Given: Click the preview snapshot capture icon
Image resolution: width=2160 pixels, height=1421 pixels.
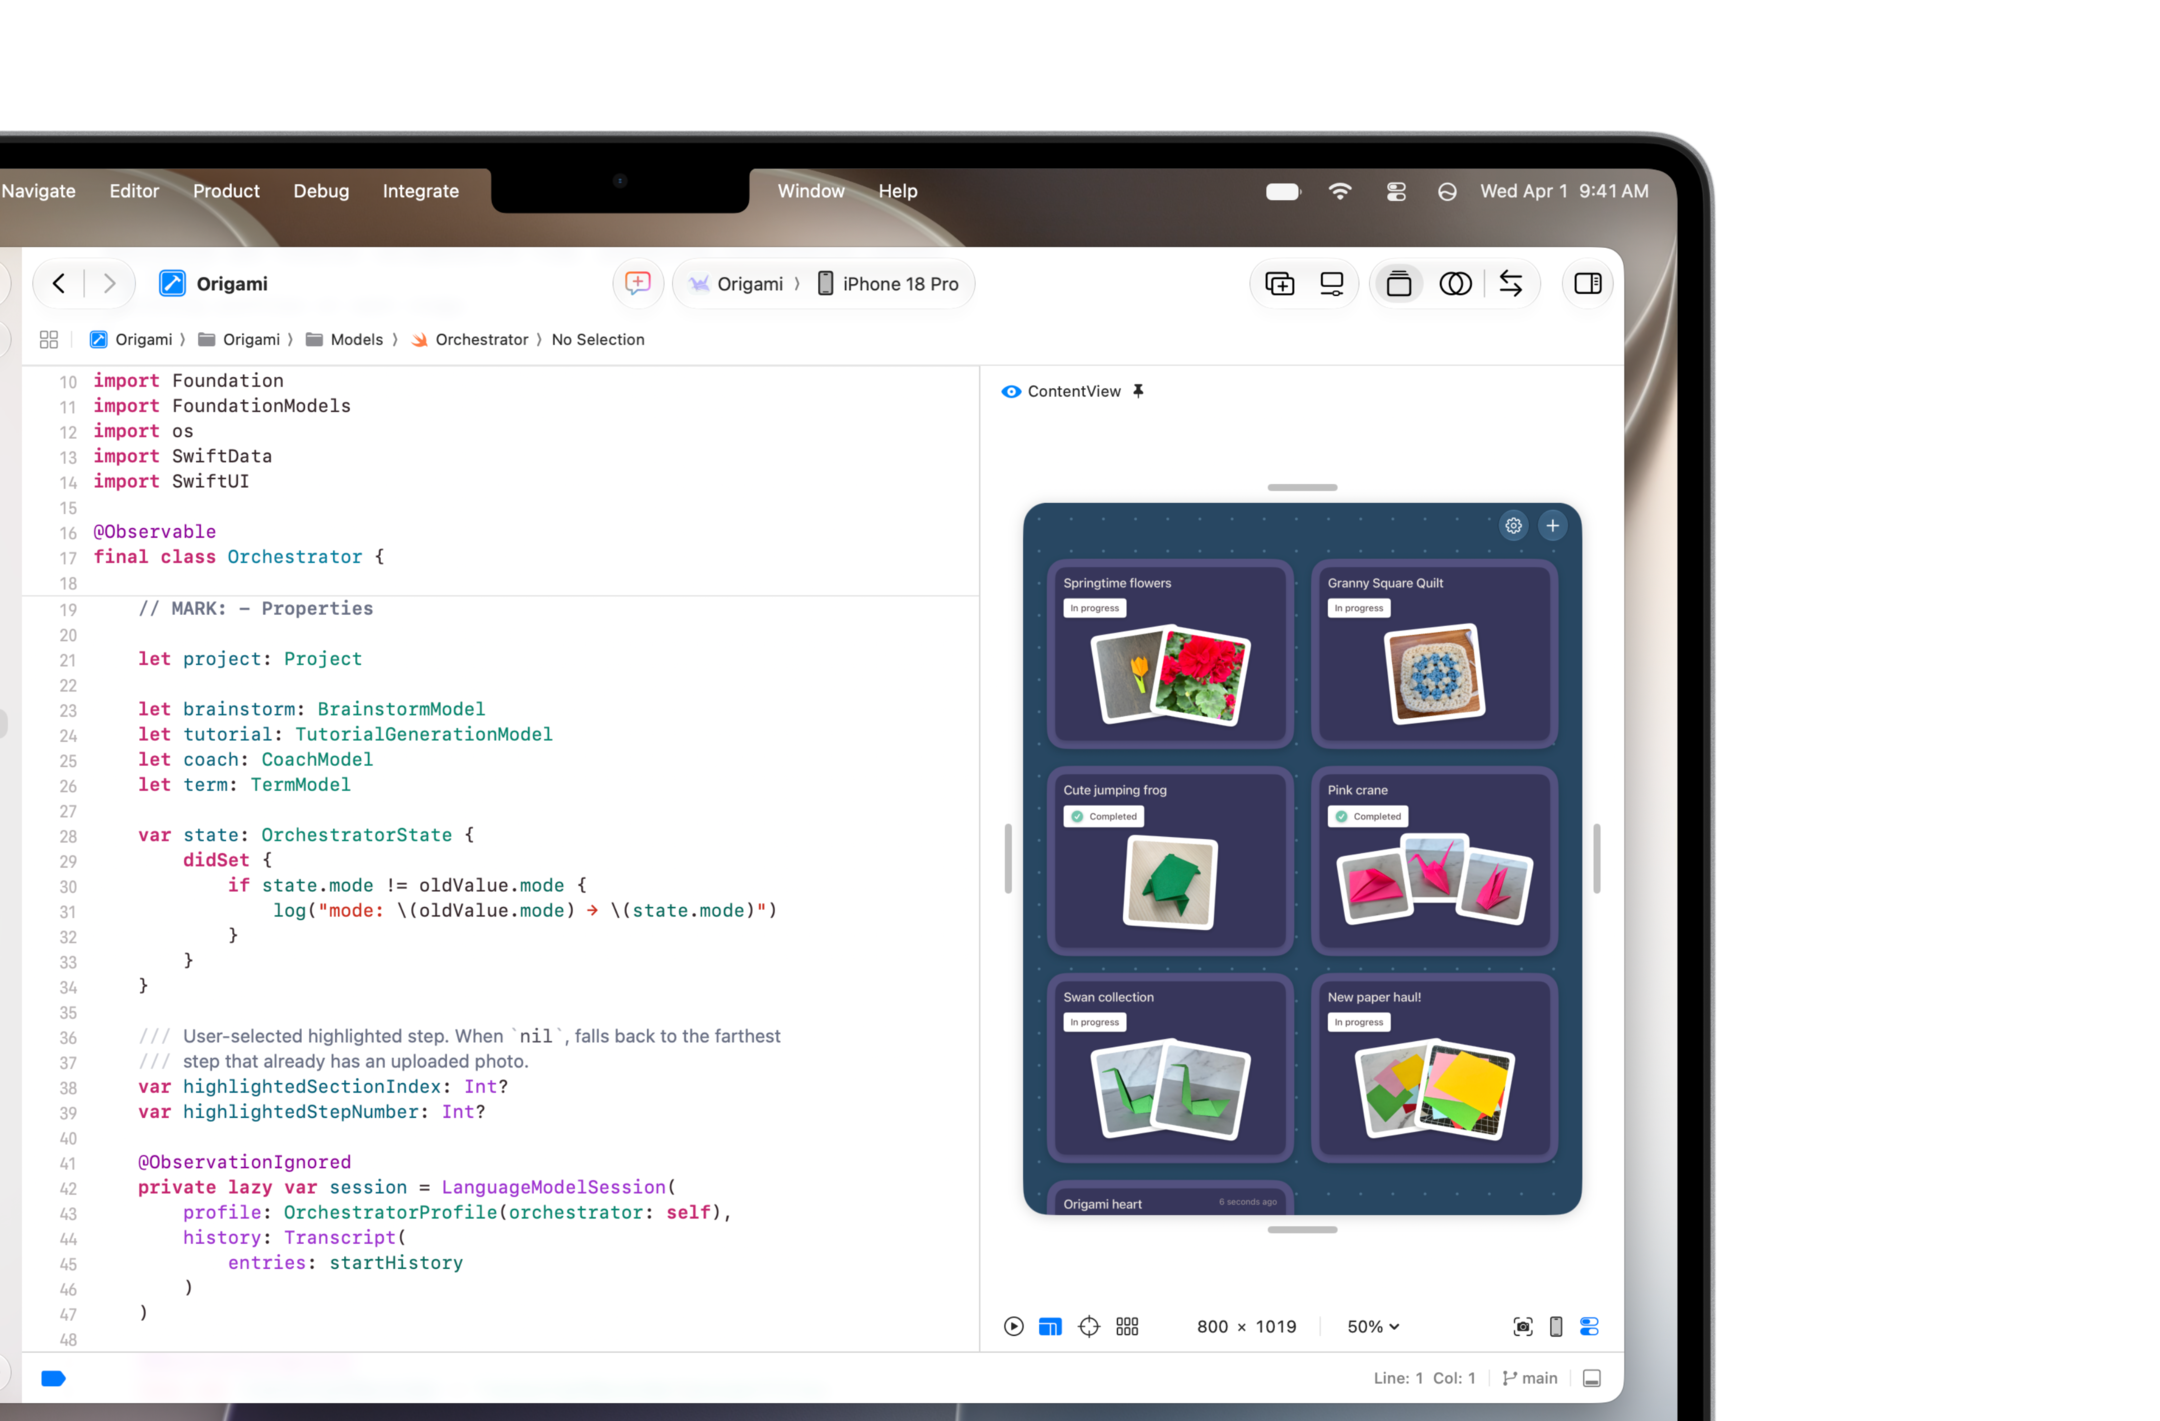Looking at the screenshot, I should pyautogui.click(x=1522, y=1326).
